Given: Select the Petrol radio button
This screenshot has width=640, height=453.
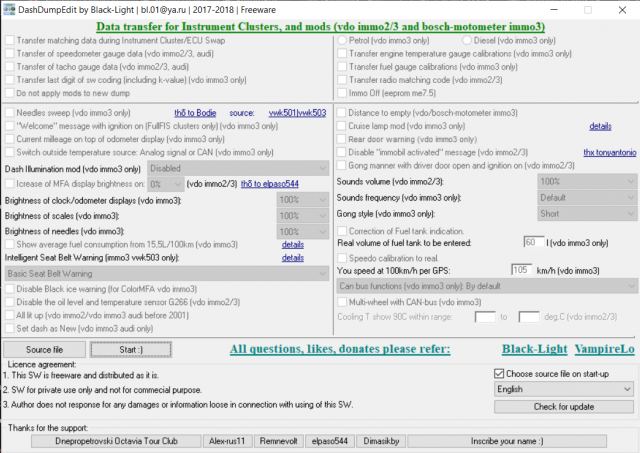Looking at the screenshot, I should pos(341,41).
